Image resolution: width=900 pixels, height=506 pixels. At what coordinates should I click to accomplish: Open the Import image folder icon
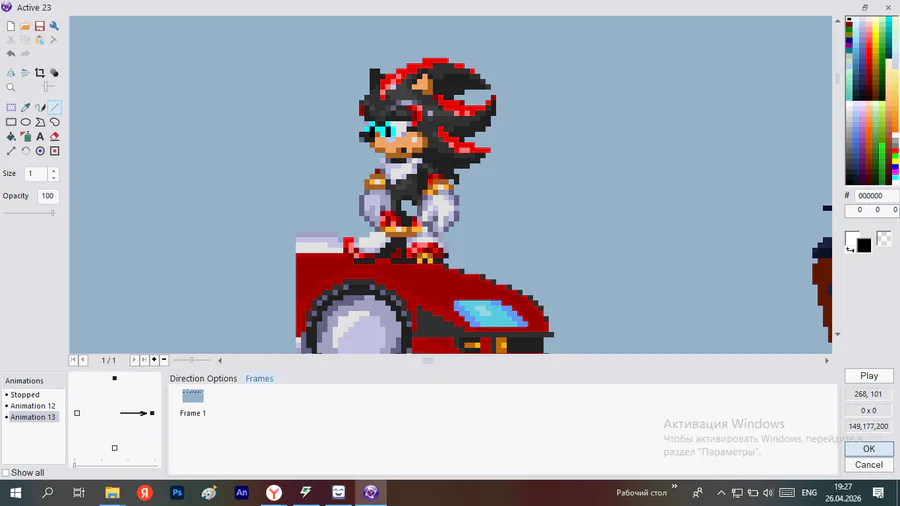25,26
